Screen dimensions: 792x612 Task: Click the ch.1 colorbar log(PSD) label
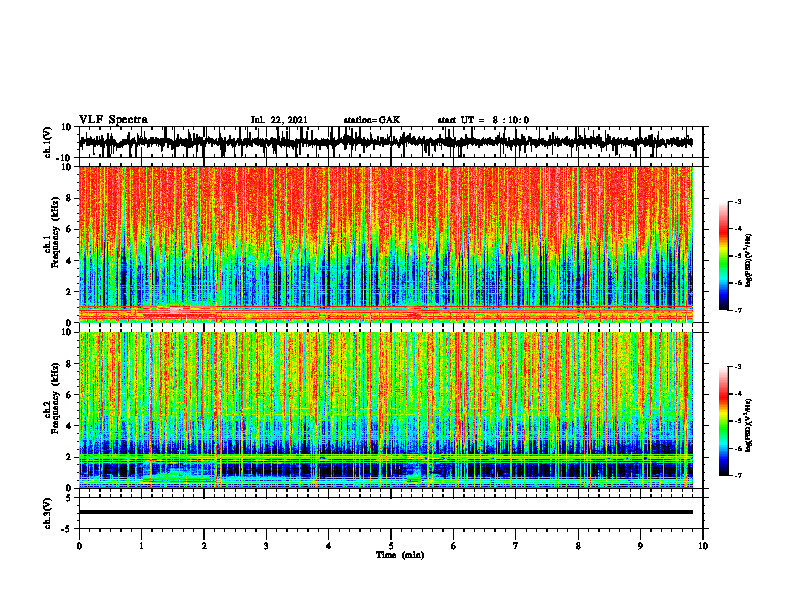[x=748, y=261]
